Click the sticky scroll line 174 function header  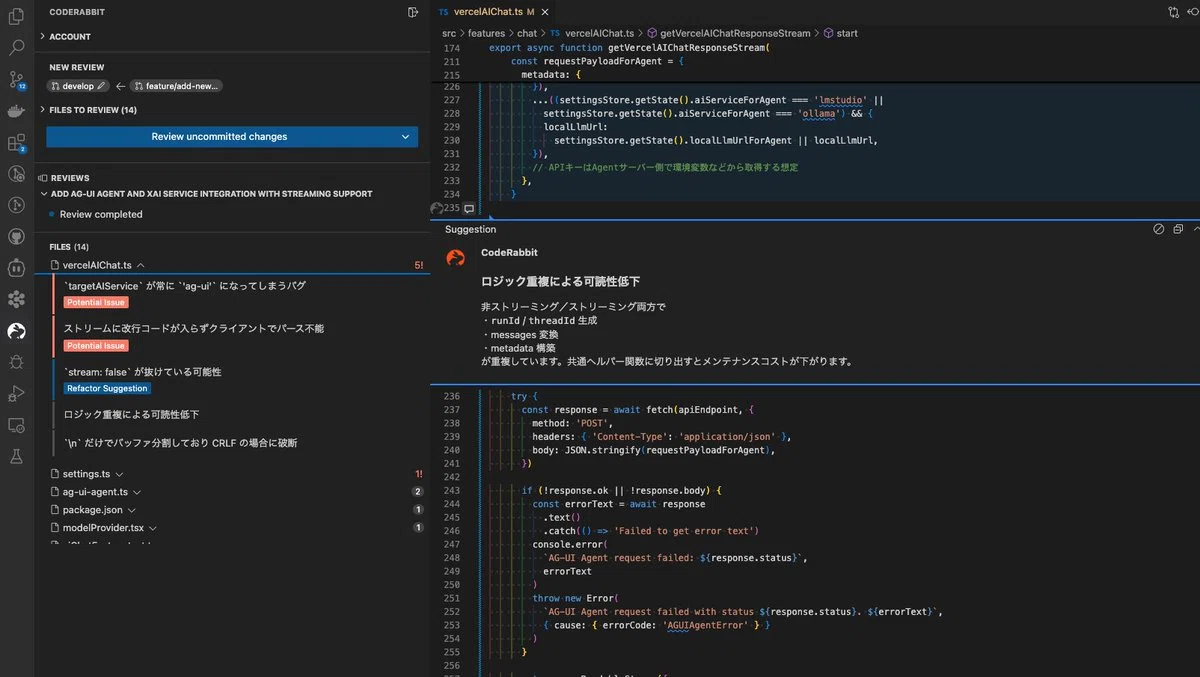coord(628,48)
